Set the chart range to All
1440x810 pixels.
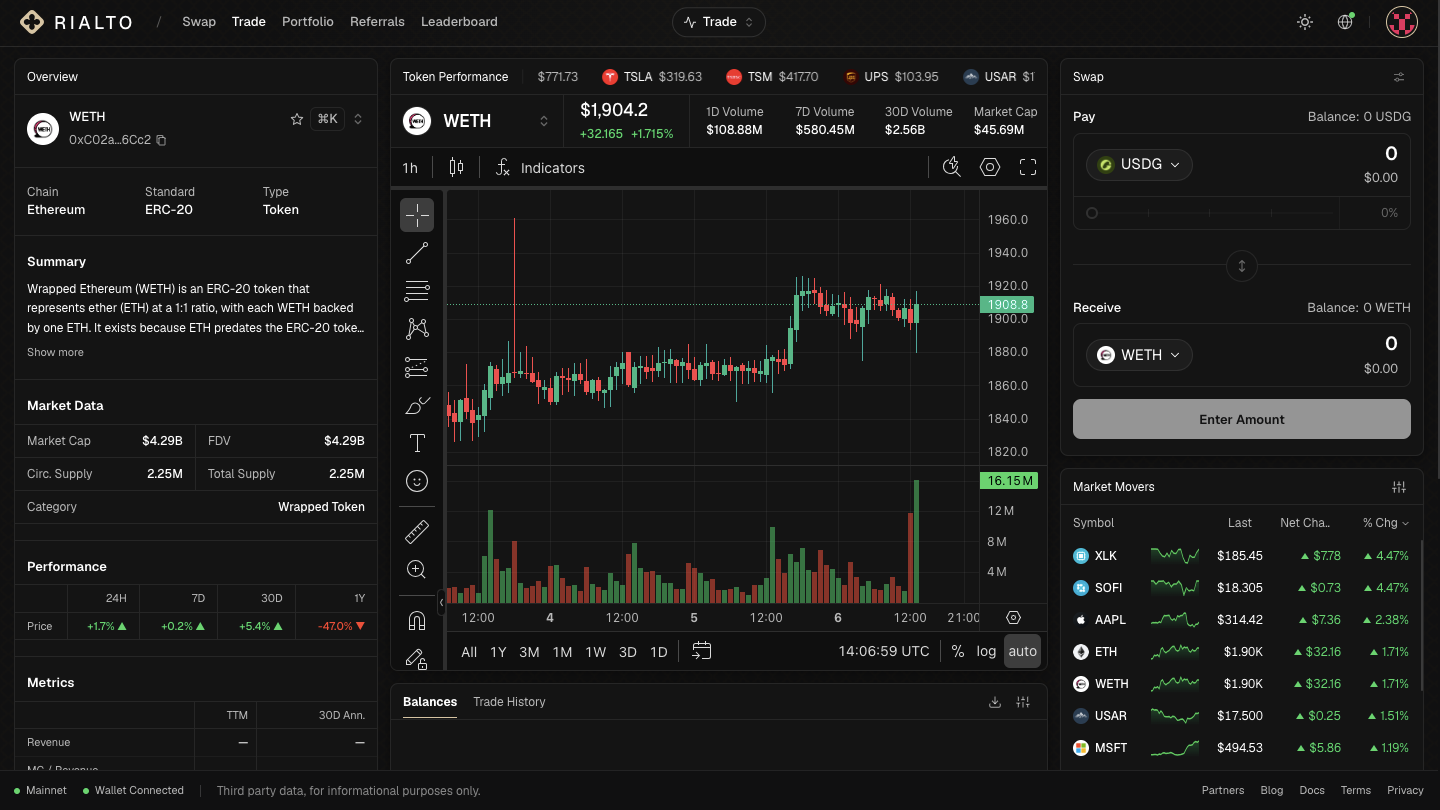click(469, 652)
